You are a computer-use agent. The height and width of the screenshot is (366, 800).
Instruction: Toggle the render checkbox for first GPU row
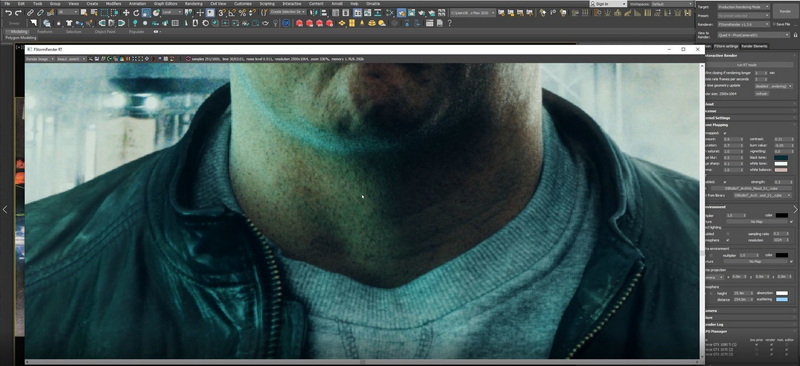tap(771, 345)
